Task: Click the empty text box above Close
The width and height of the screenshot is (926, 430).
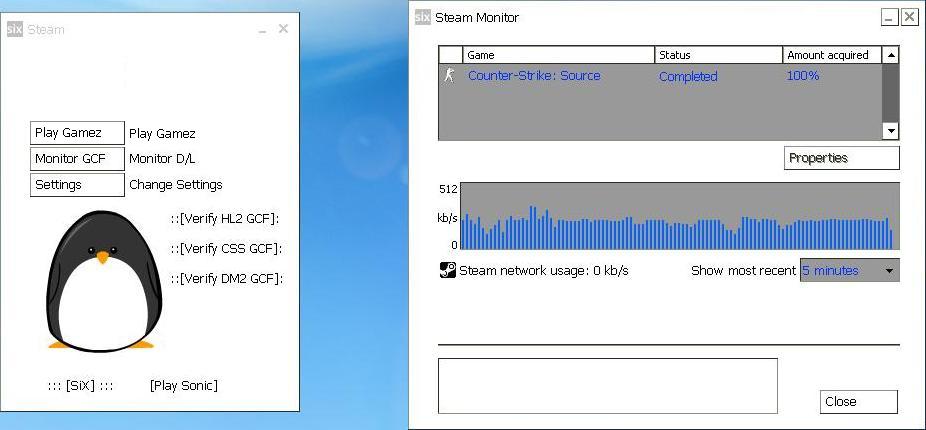Action: tap(608, 386)
